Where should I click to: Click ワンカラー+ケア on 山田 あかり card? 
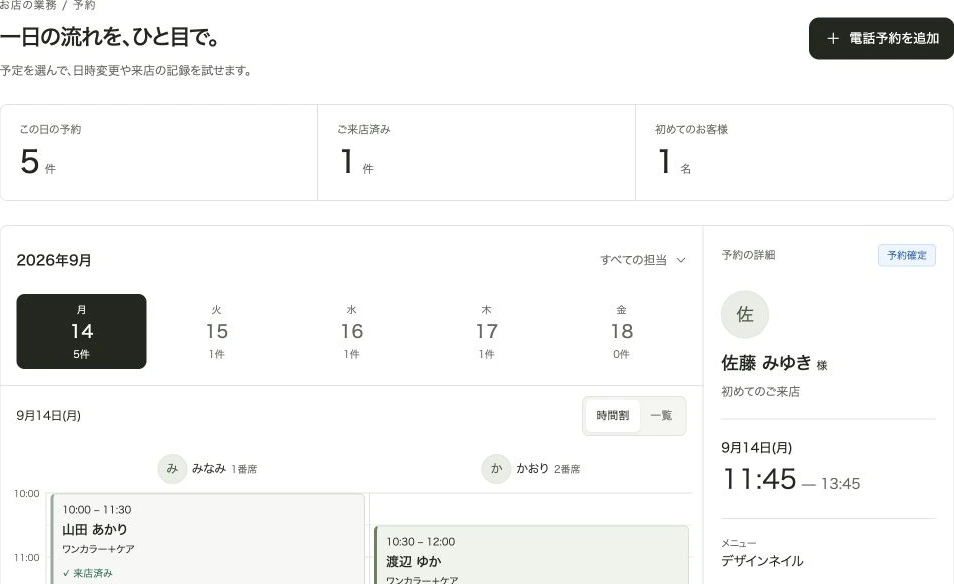tap(99, 549)
